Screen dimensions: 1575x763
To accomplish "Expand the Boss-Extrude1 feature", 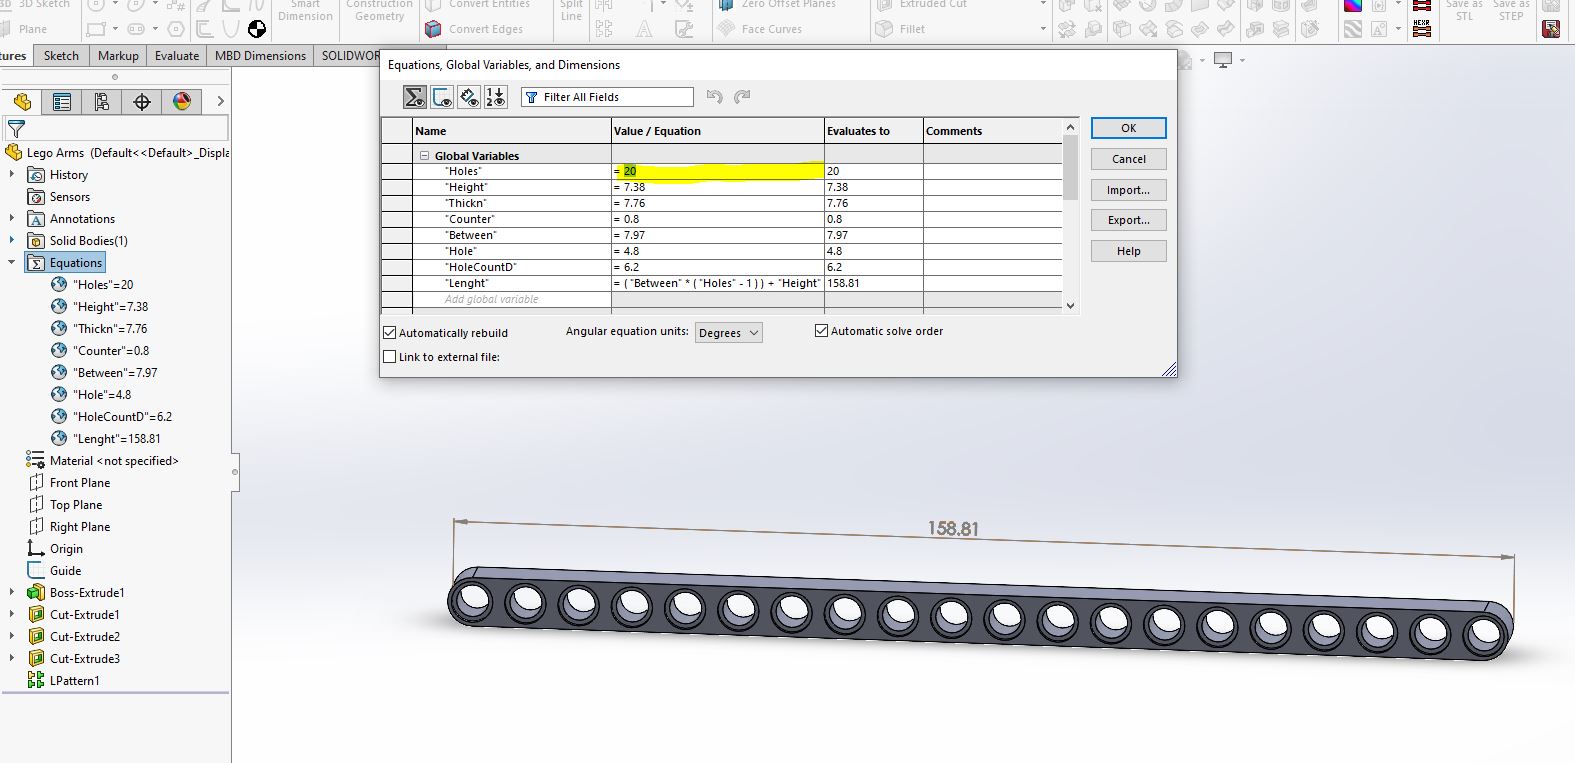I will pyautogui.click(x=12, y=593).
